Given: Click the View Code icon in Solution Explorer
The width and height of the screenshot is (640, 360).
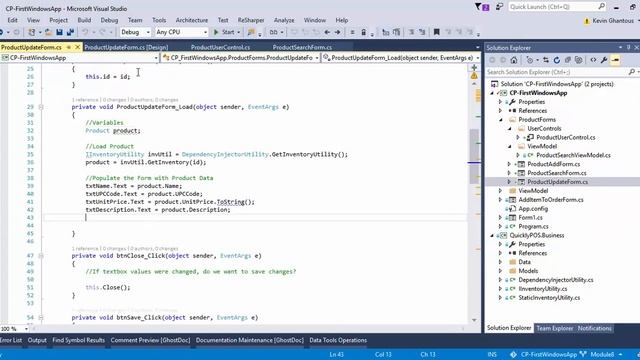Looking at the screenshot, I should point(593,60).
